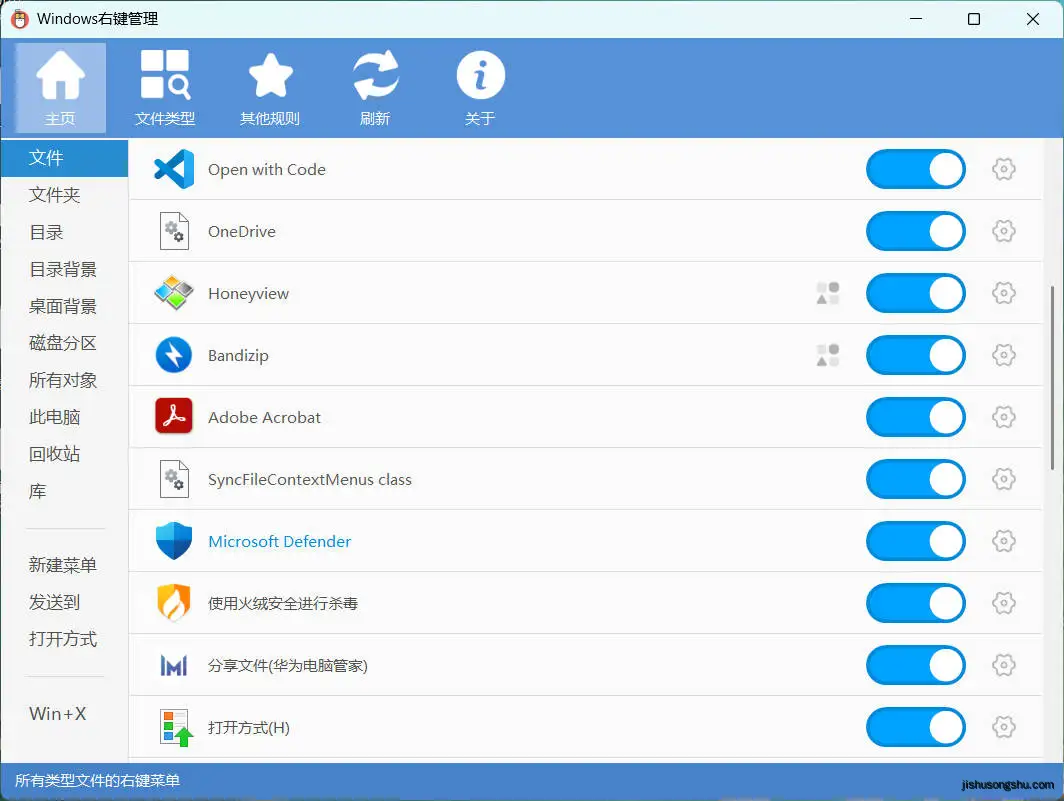The height and width of the screenshot is (801, 1064).
Task: Click the settings gear for 打开方式(H)
Action: pyautogui.click(x=1004, y=727)
